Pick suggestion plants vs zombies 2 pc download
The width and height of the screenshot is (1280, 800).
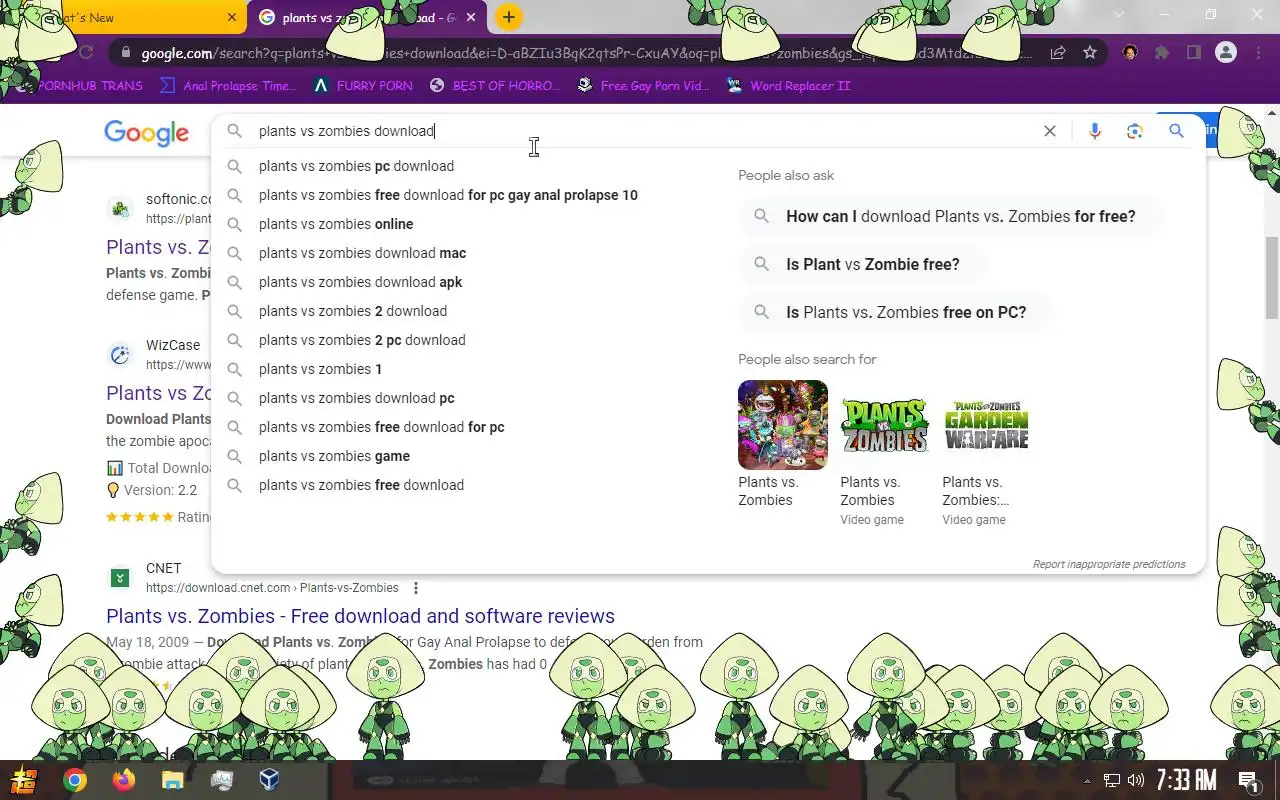362,340
